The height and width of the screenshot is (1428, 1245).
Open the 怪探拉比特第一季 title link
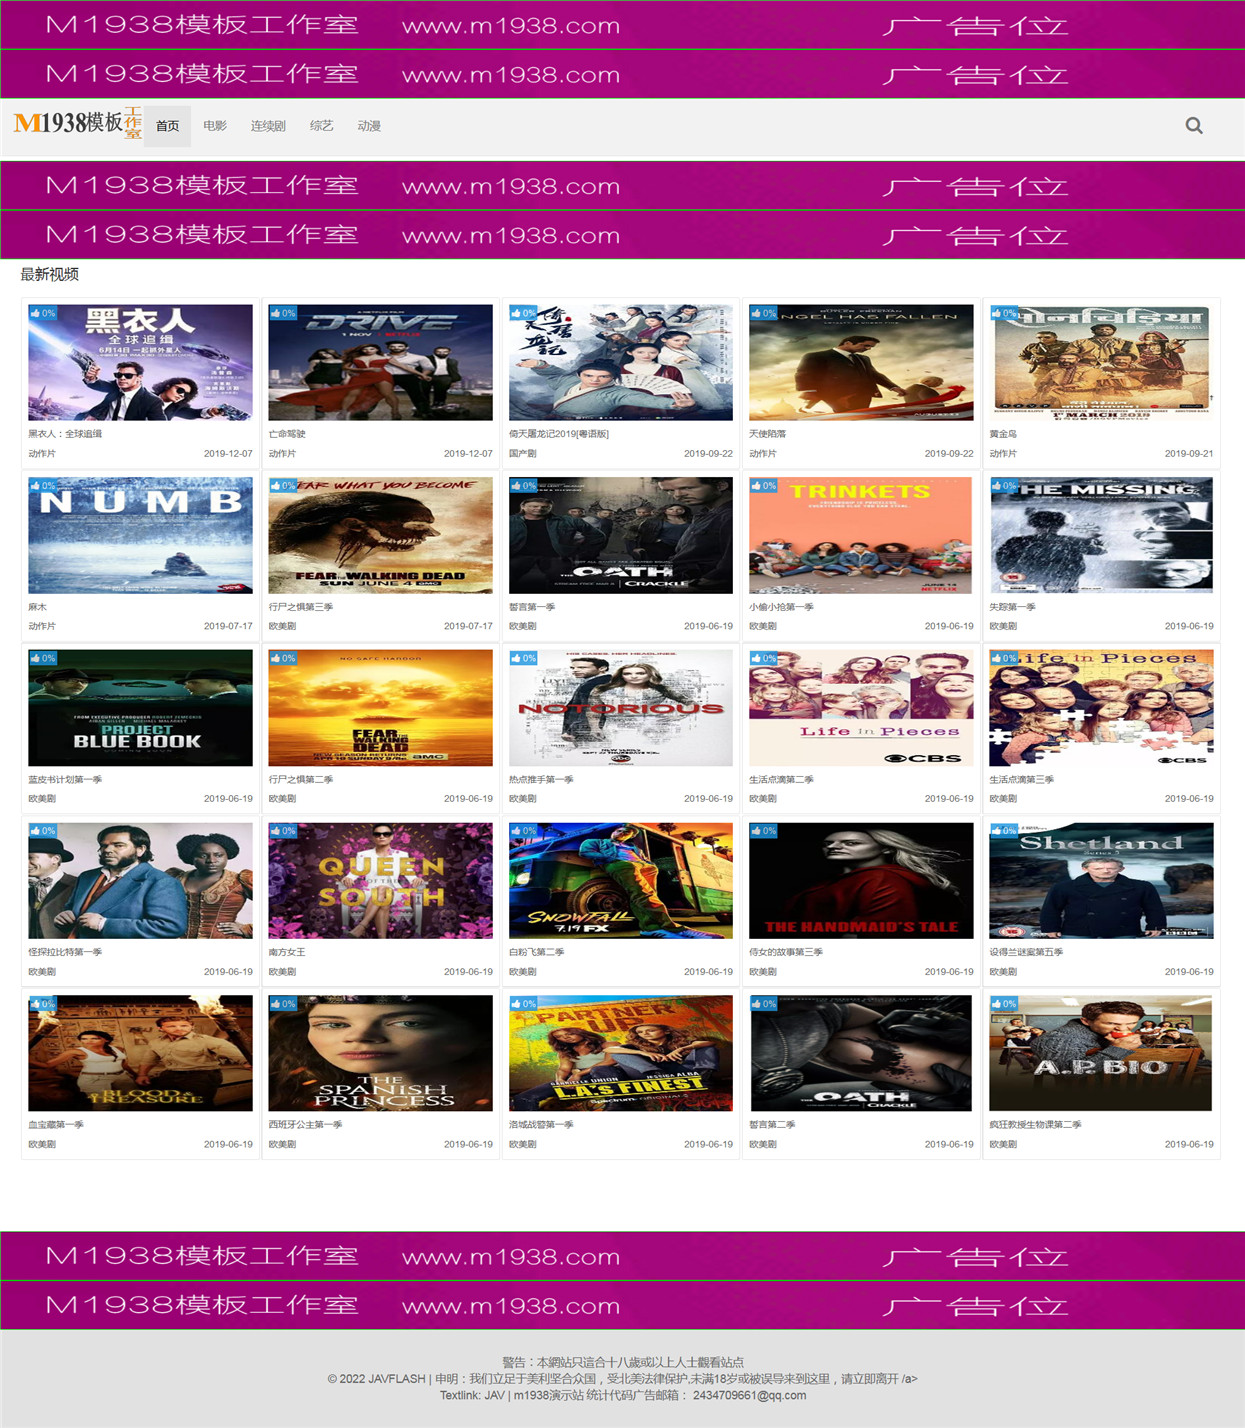(65, 952)
